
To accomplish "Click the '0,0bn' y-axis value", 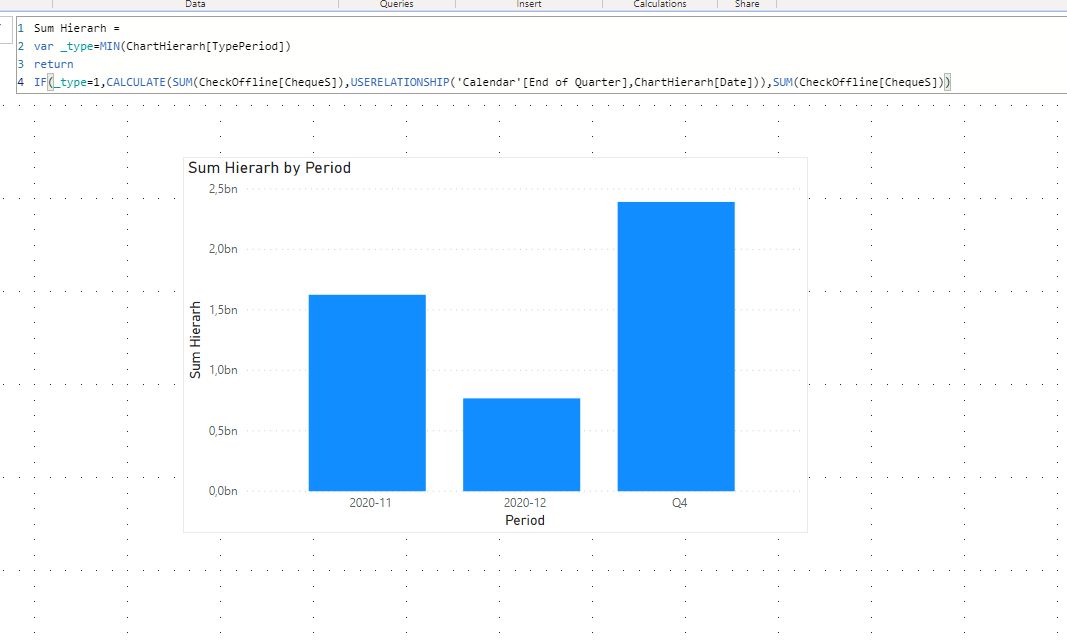I will click(223, 491).
